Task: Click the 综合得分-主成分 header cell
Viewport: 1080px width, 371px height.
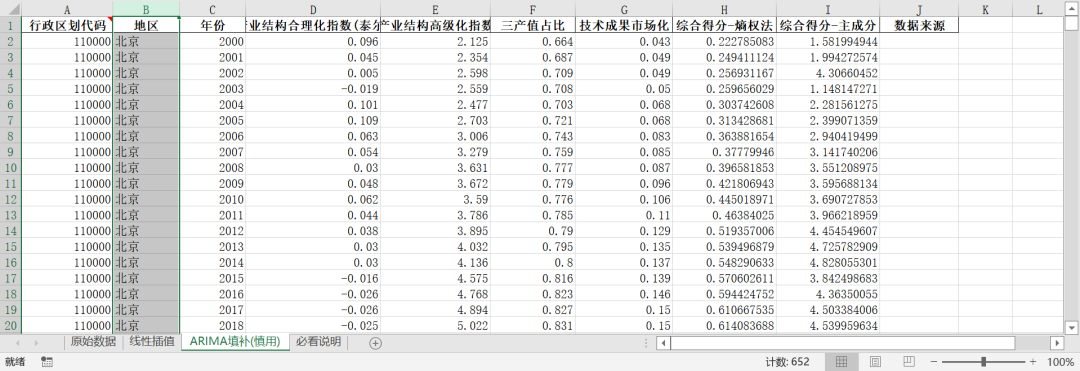Action: [828, 25]
